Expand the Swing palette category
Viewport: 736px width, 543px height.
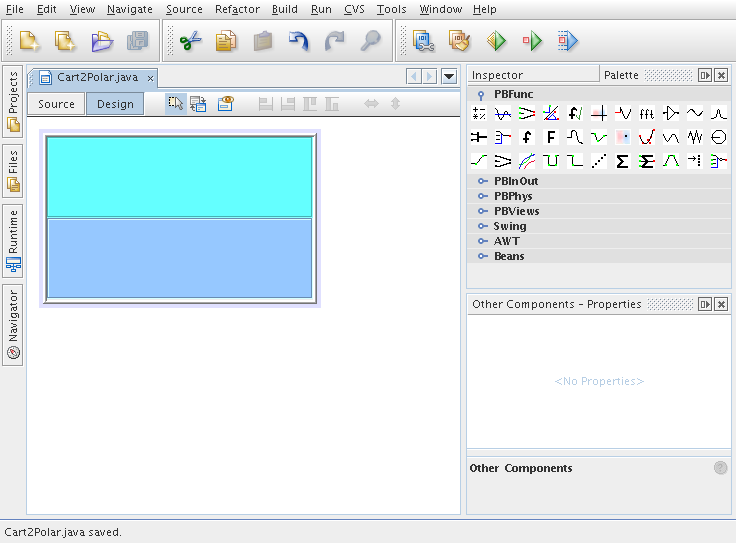click(x=510, y=226)
